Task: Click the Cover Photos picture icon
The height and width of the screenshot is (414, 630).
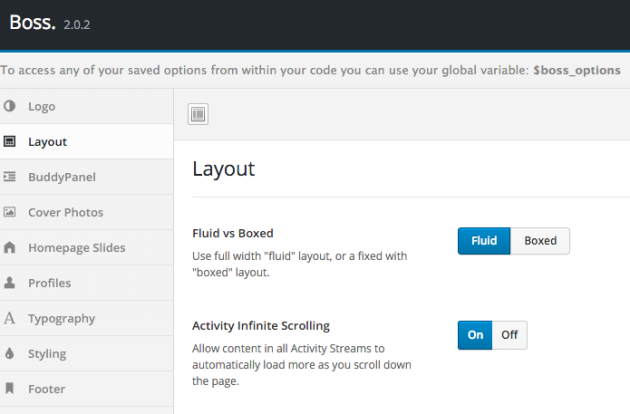Action: 10,212
